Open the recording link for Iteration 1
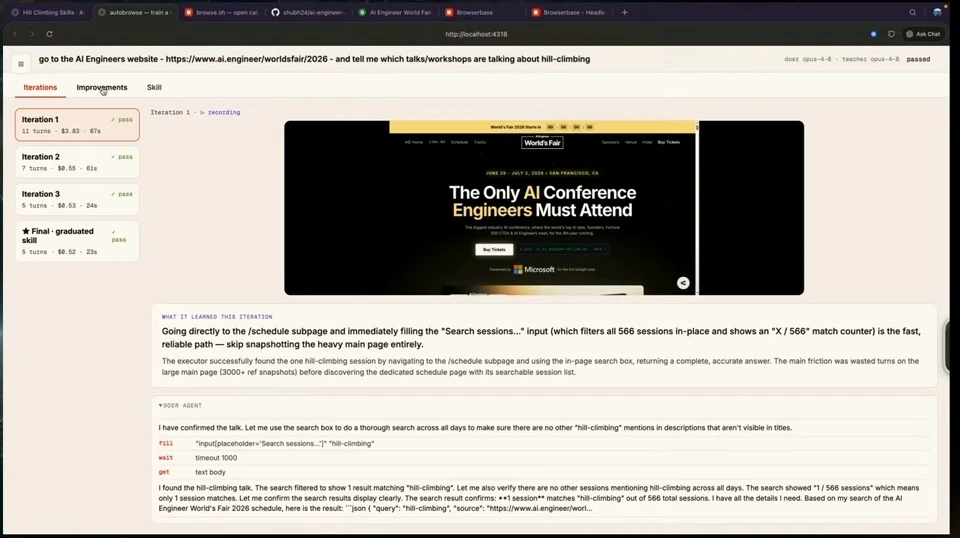This screenshot has height=538, width=960. 220,113
